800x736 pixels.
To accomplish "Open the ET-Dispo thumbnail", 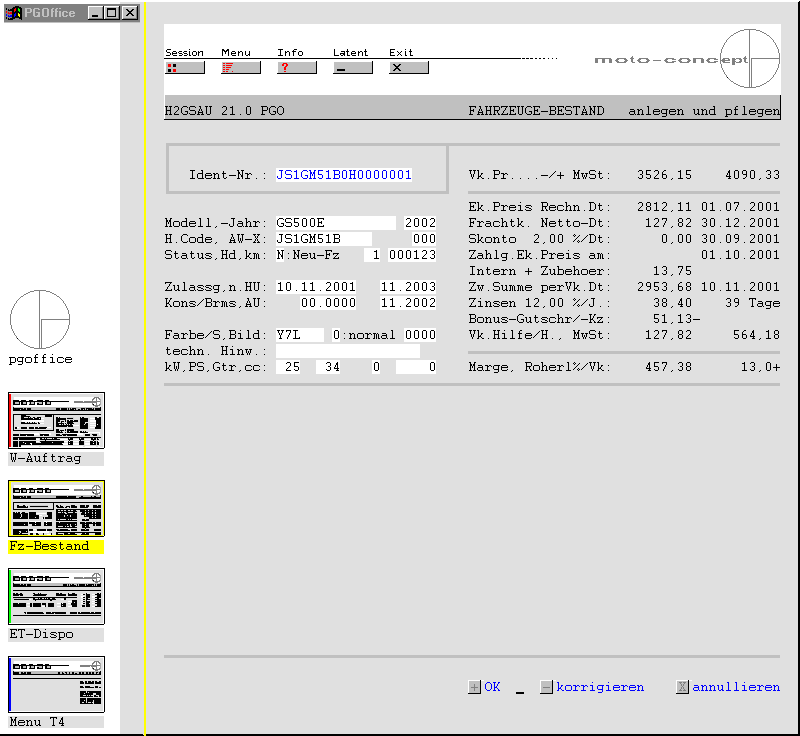I will tap(57, 596).
